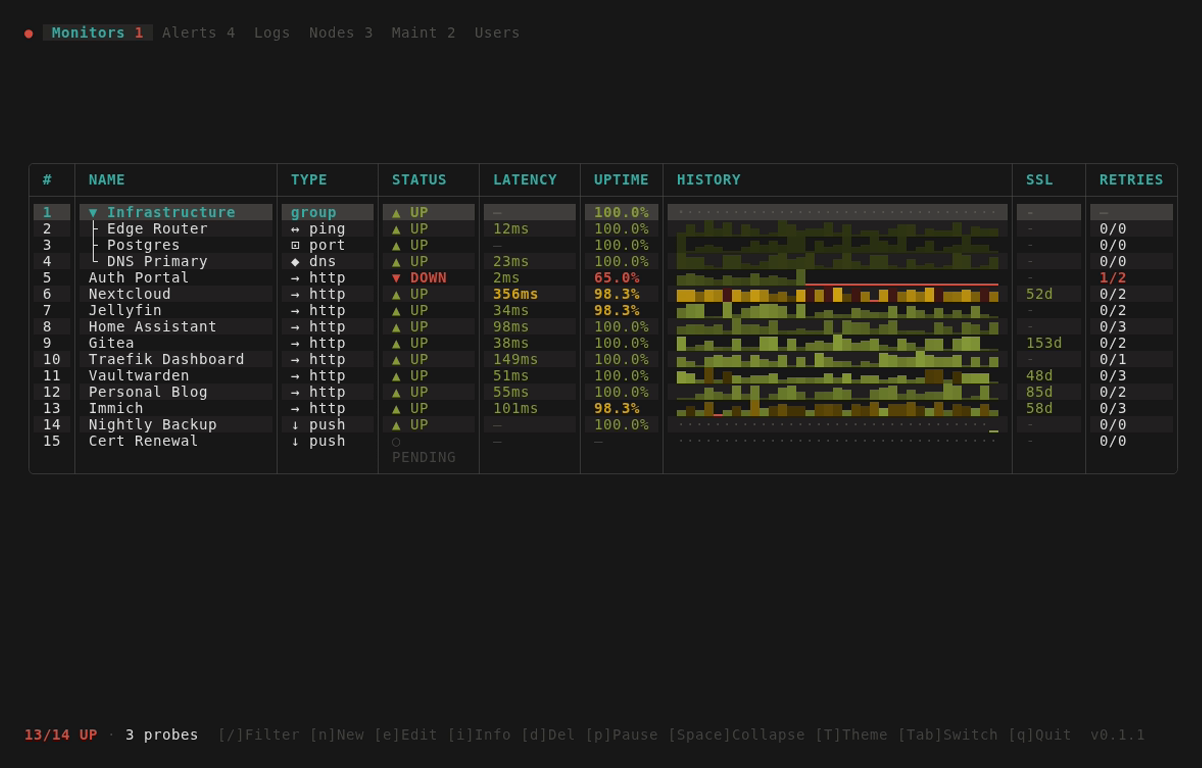Select the Edge Router tree row
The height and width of the screenshot is (768, 1202).
coord(148,229)
